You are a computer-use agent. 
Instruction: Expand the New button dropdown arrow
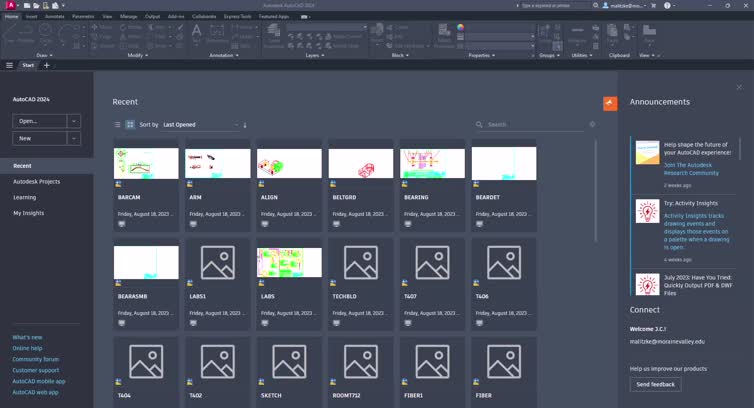coord(74,139)
